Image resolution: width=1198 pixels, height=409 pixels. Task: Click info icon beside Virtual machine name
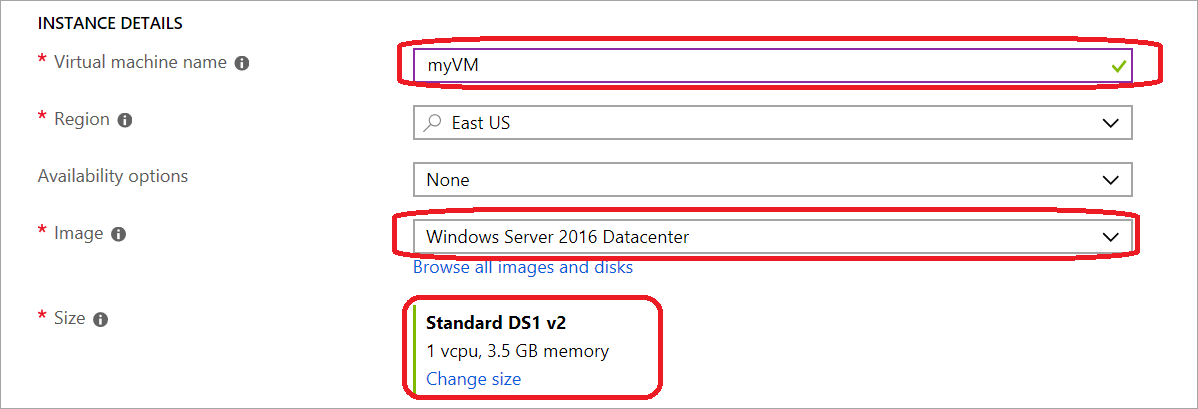[242, 63]
